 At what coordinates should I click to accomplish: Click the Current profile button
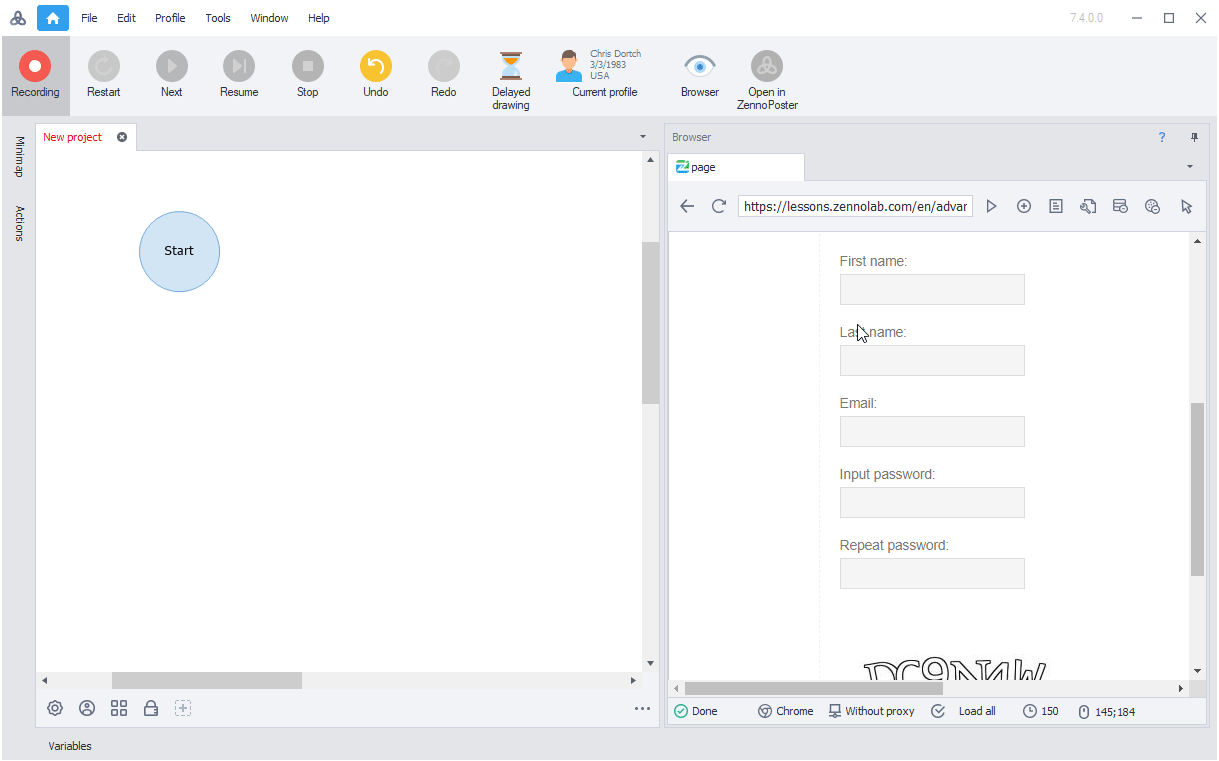604,75
